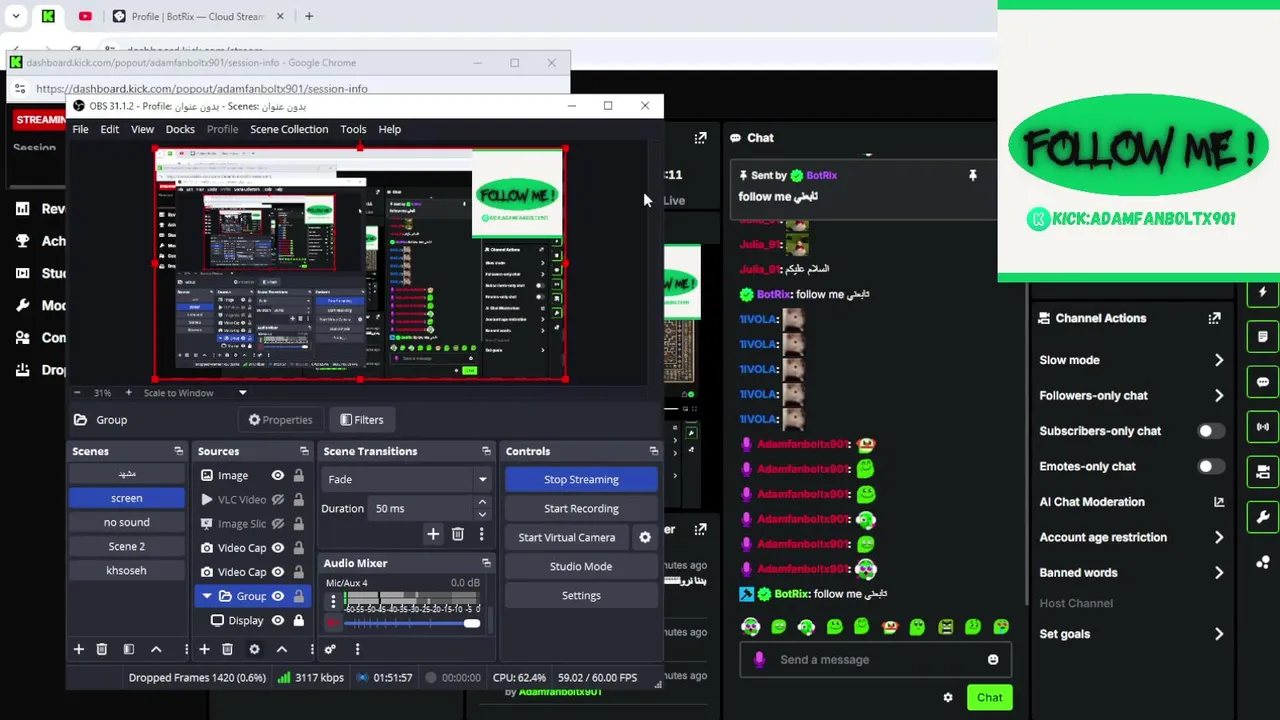Open source Filters button

(361, 420)
